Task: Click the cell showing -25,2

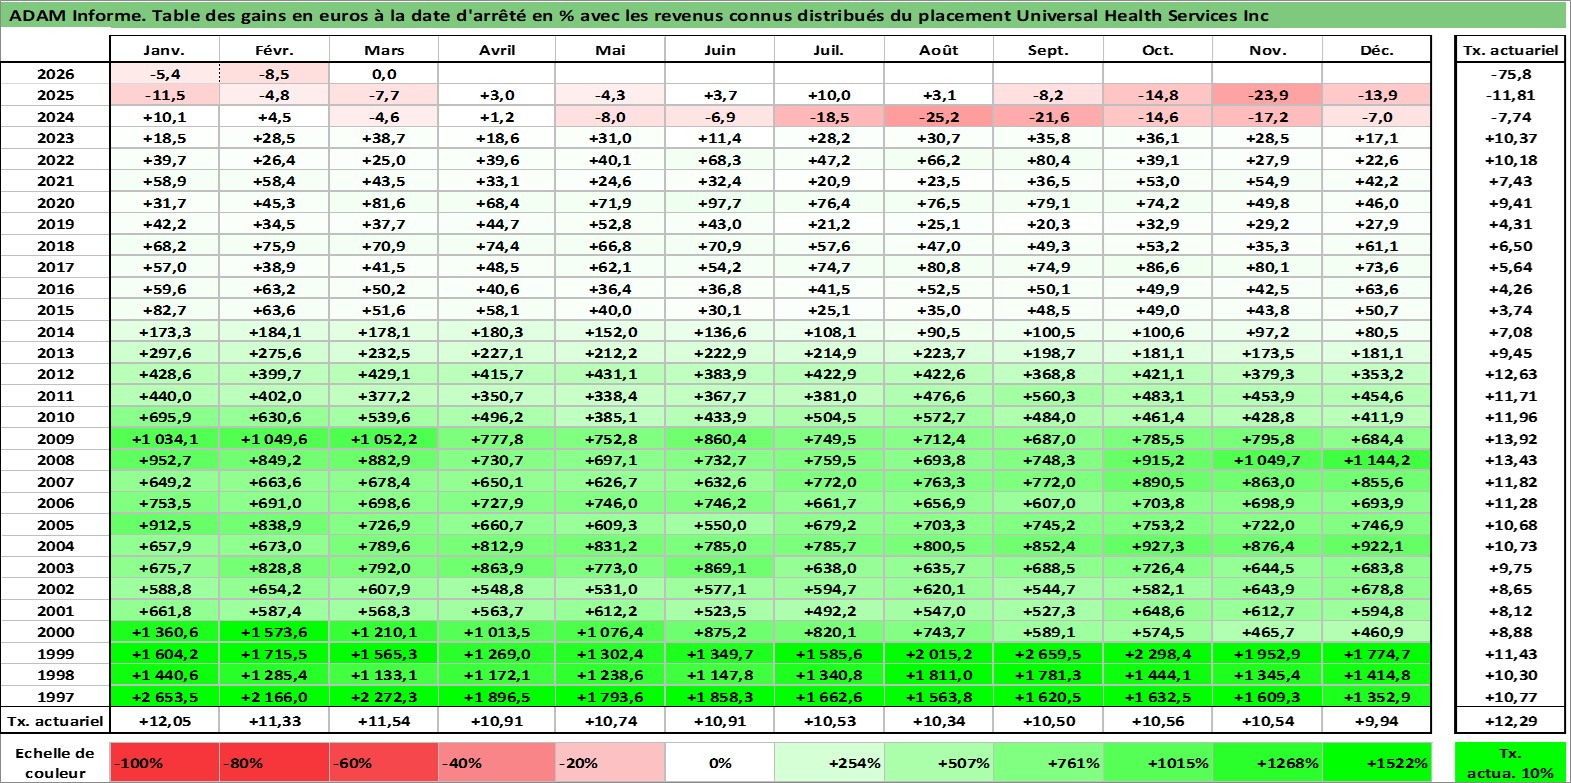Action: [938, 117]
